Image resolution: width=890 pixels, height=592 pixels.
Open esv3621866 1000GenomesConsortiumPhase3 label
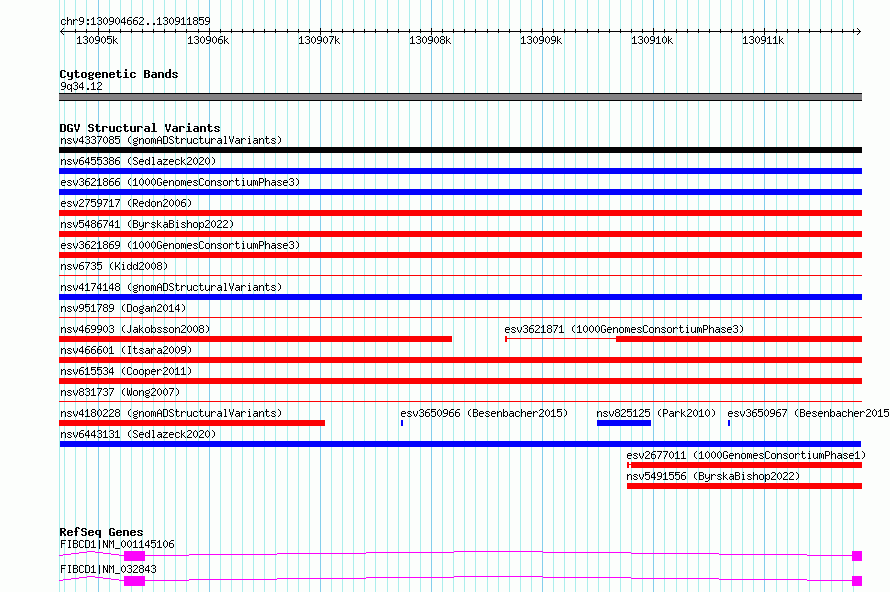point(180,182)
